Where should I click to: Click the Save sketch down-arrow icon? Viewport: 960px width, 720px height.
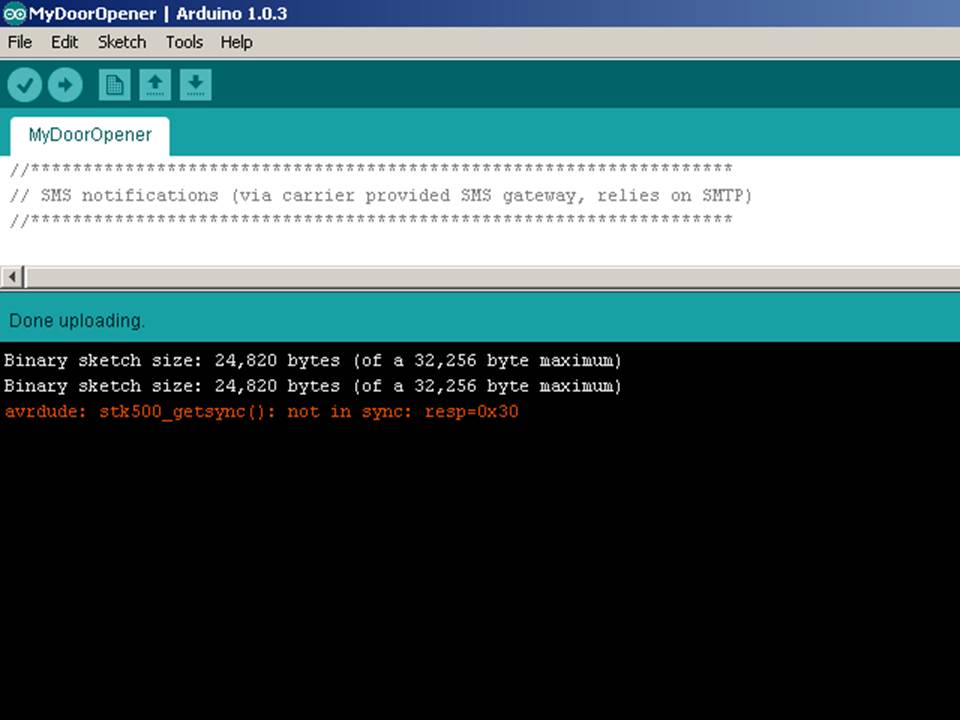[195, 84]
